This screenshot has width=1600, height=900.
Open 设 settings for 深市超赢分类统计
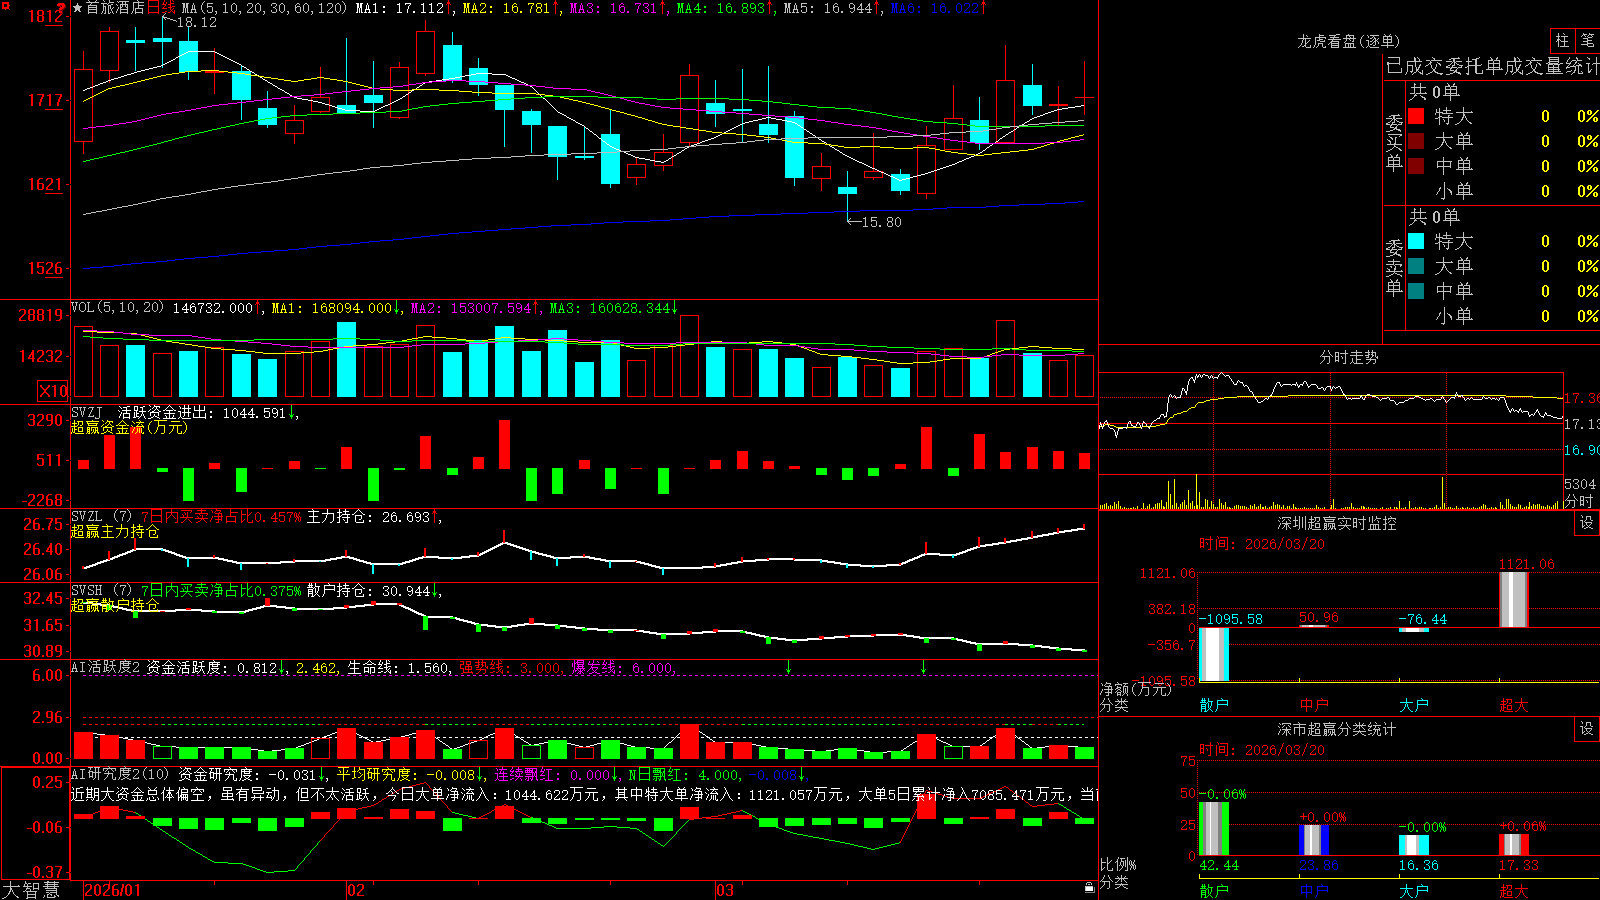(1587, 729)
